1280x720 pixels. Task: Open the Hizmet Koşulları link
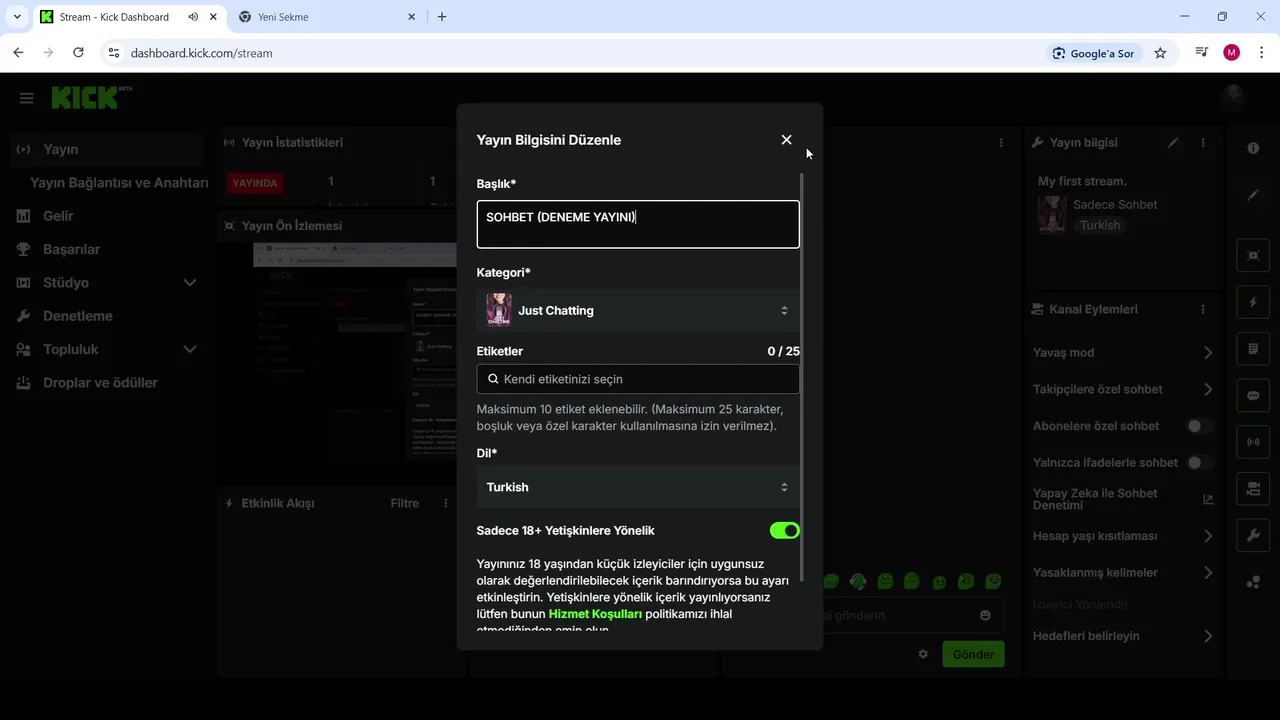pyautogui.click(x=595, y=614)
